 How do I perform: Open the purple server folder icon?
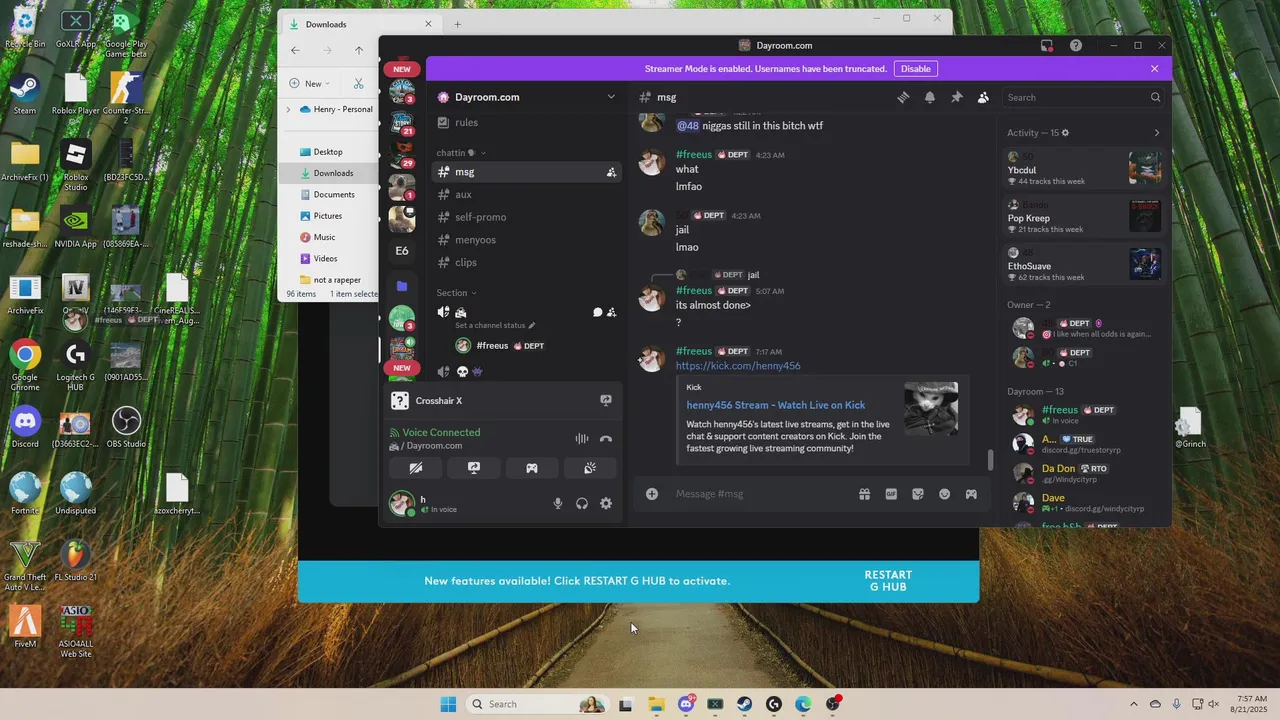(x=402, y=286)
